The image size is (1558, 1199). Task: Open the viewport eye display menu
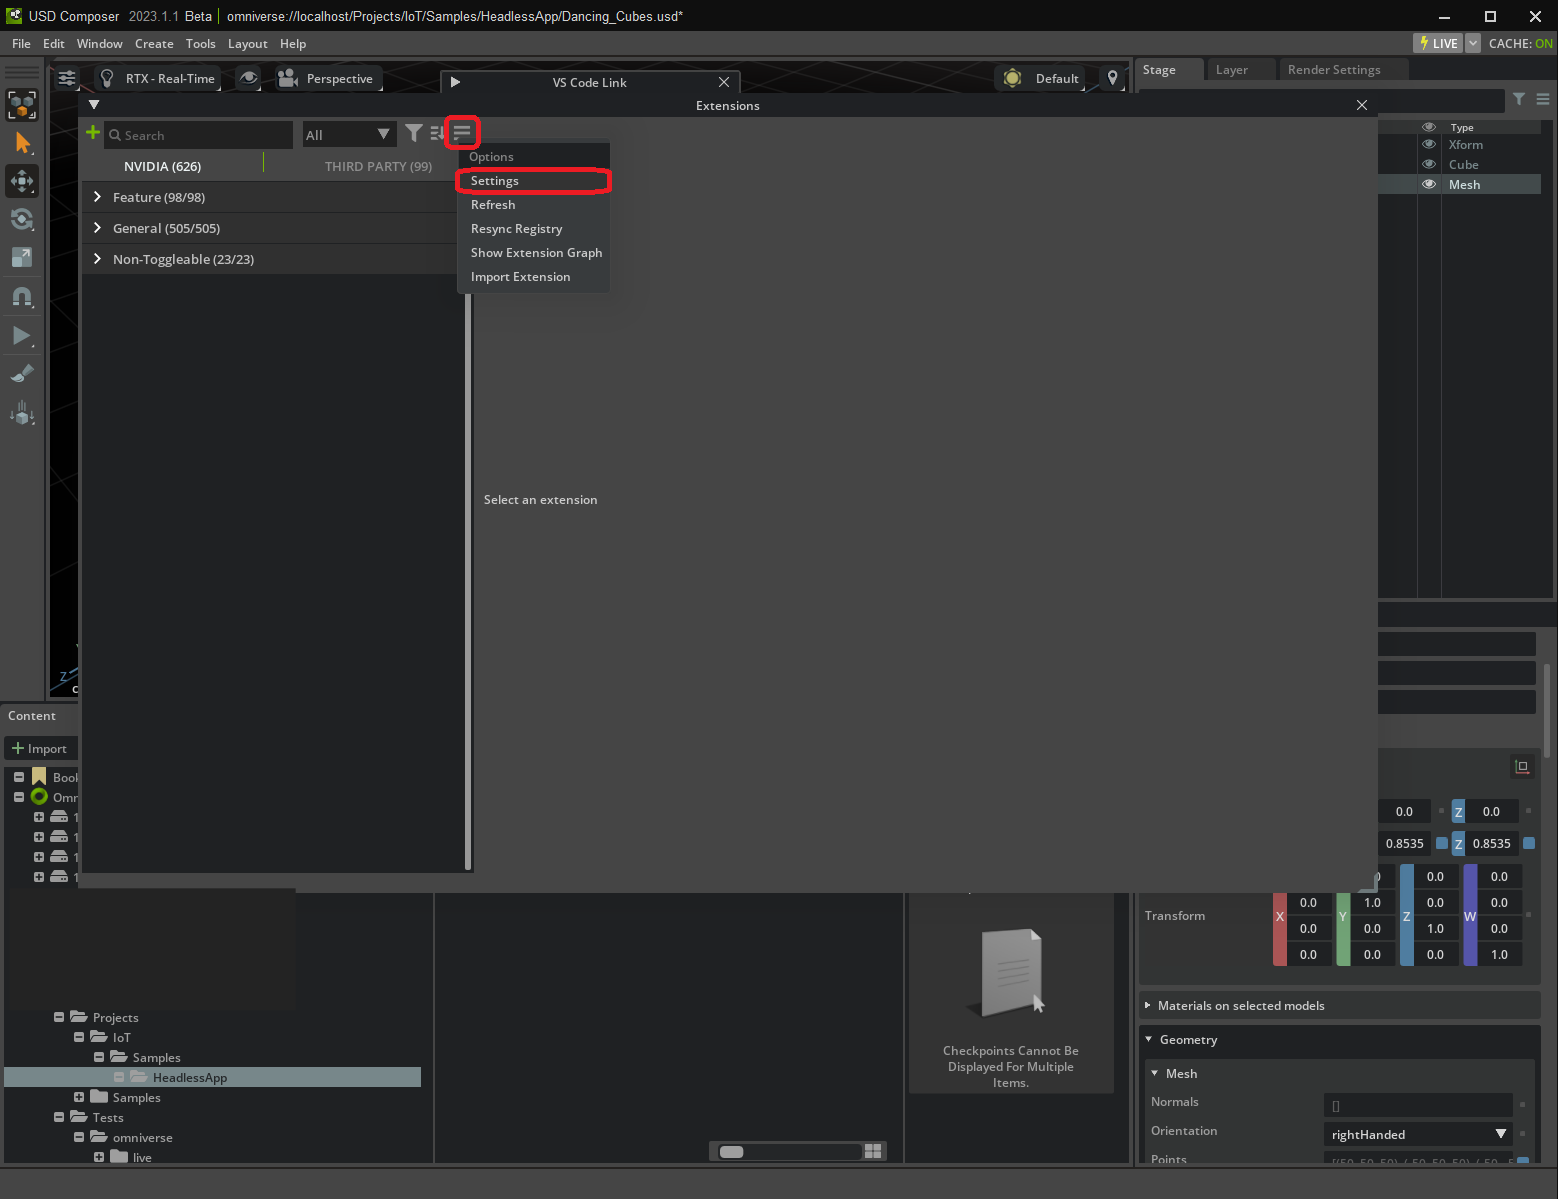(248, 78)
